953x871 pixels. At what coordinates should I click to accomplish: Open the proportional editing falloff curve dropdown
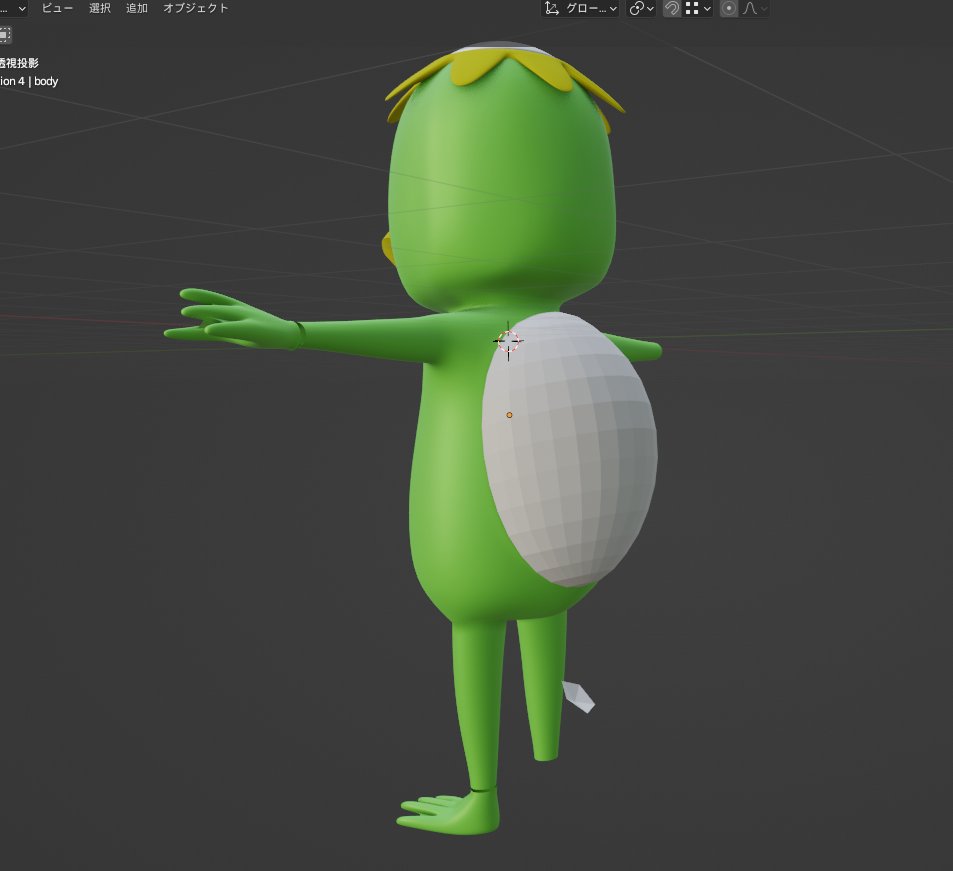coord(754,9)
